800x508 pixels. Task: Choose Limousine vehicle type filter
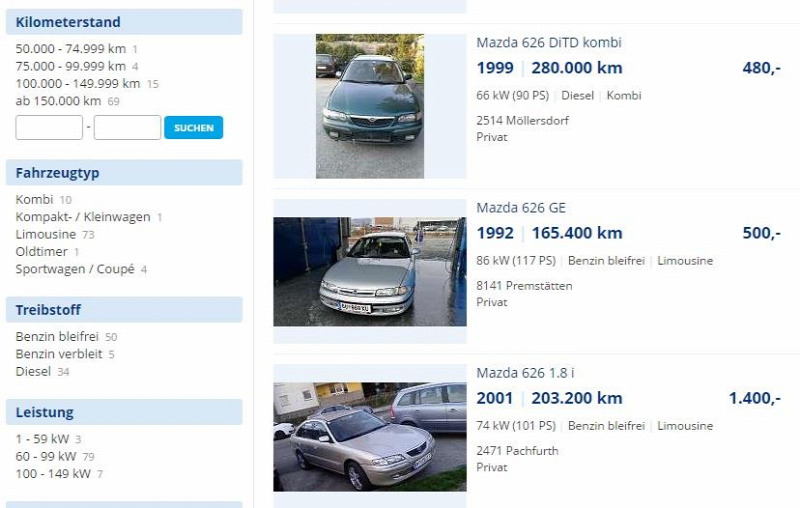point(46,234)
